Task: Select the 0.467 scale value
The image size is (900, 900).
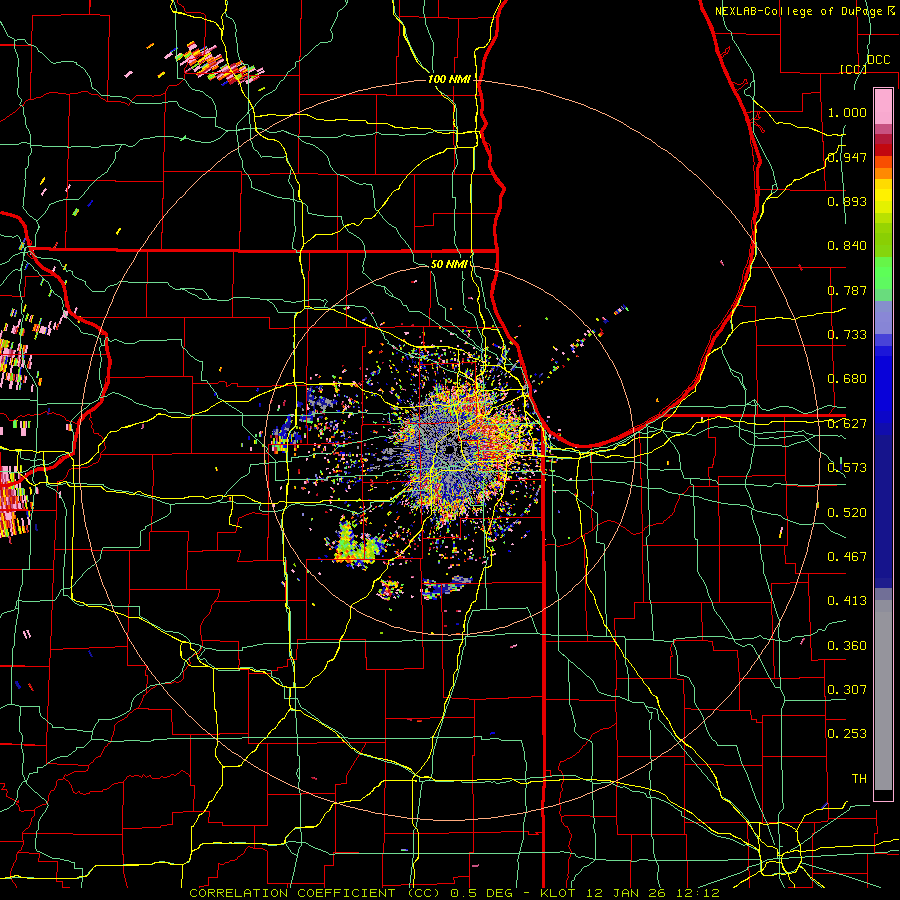Action: 847,557
